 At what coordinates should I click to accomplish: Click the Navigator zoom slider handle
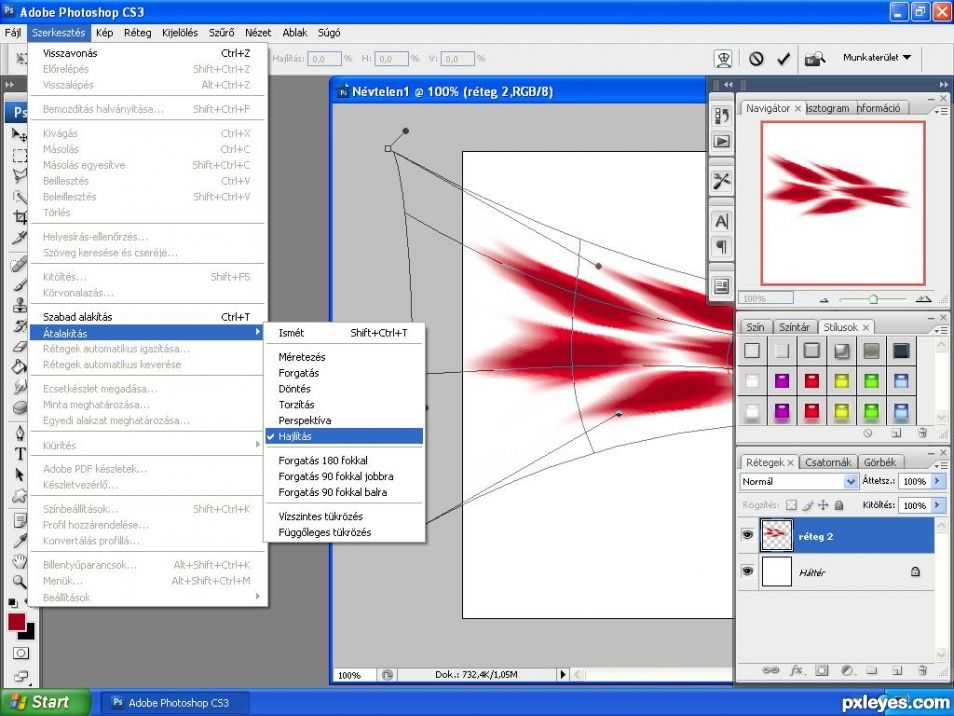(x=873, y=299)
